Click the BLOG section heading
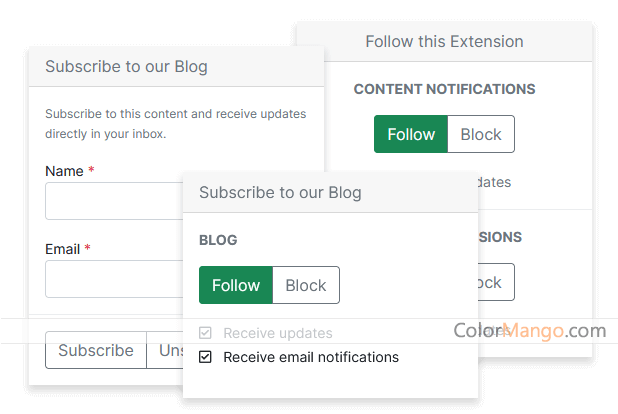618x414 pixels. pyautogui.click(x=218, y=240)
